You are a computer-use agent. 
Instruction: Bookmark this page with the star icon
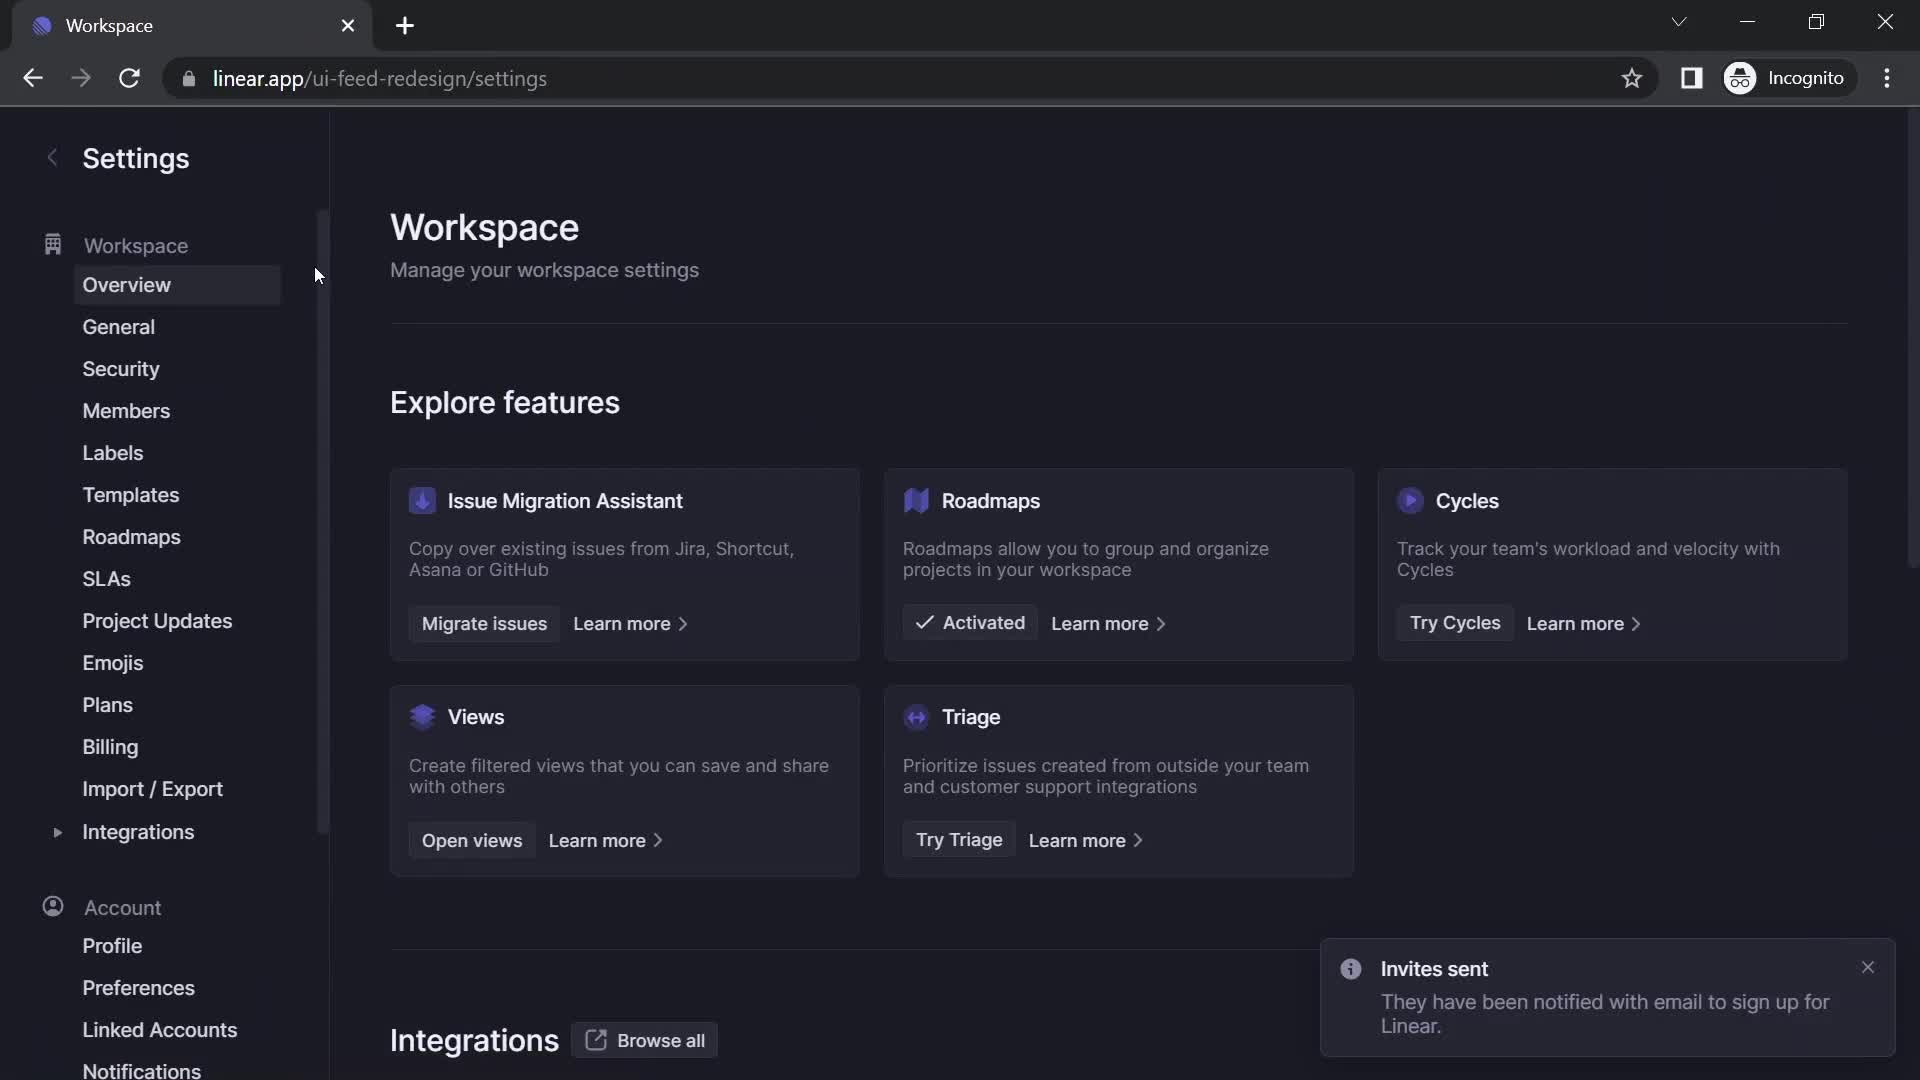(1632, 78)
